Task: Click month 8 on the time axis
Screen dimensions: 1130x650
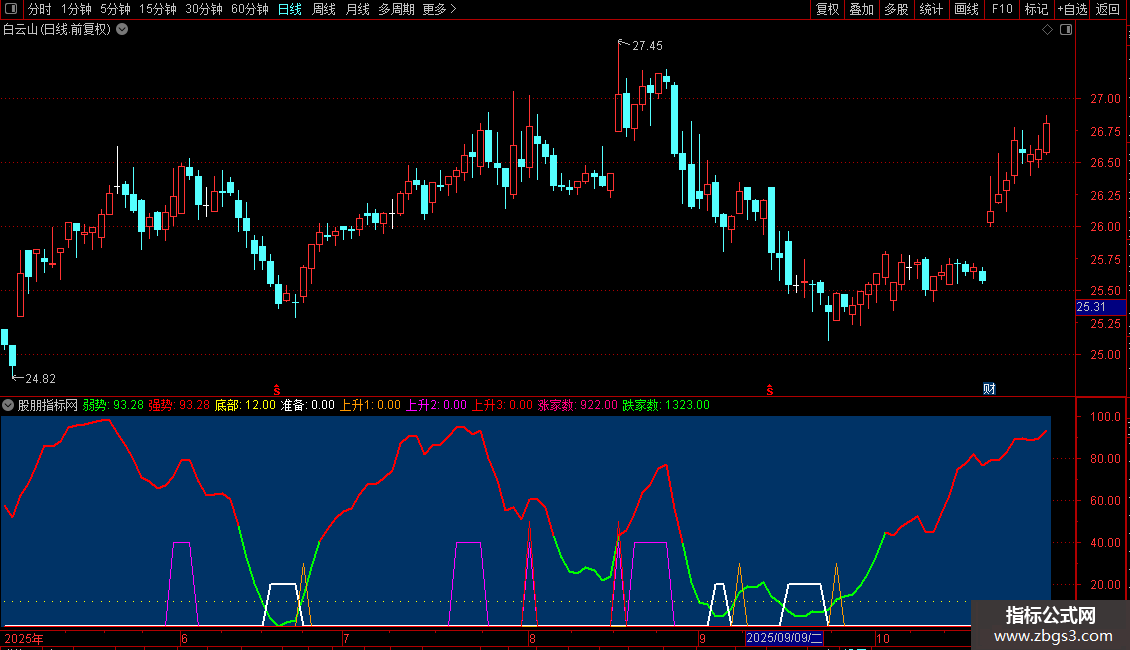Action: 532,638
